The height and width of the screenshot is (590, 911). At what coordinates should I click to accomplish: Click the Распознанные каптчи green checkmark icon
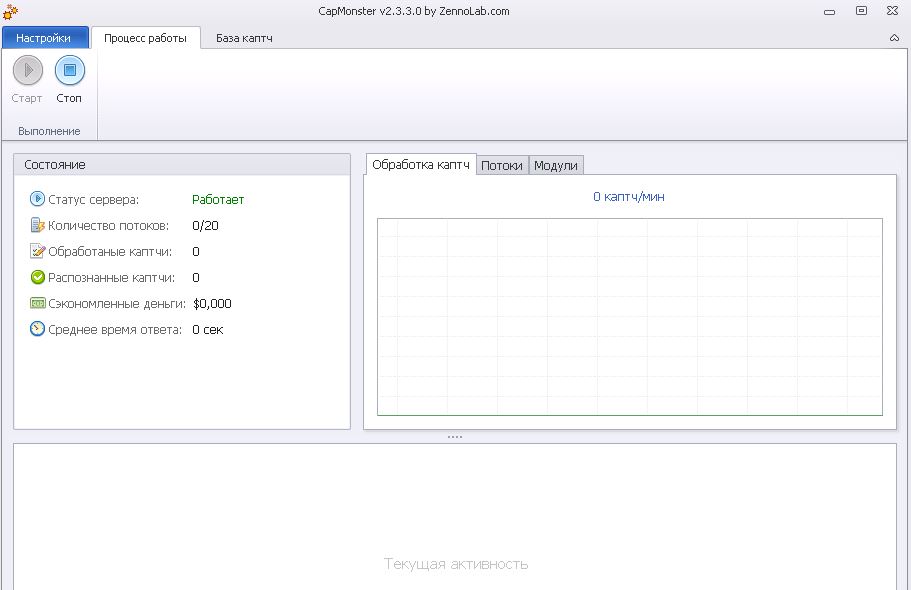point(37,277)
